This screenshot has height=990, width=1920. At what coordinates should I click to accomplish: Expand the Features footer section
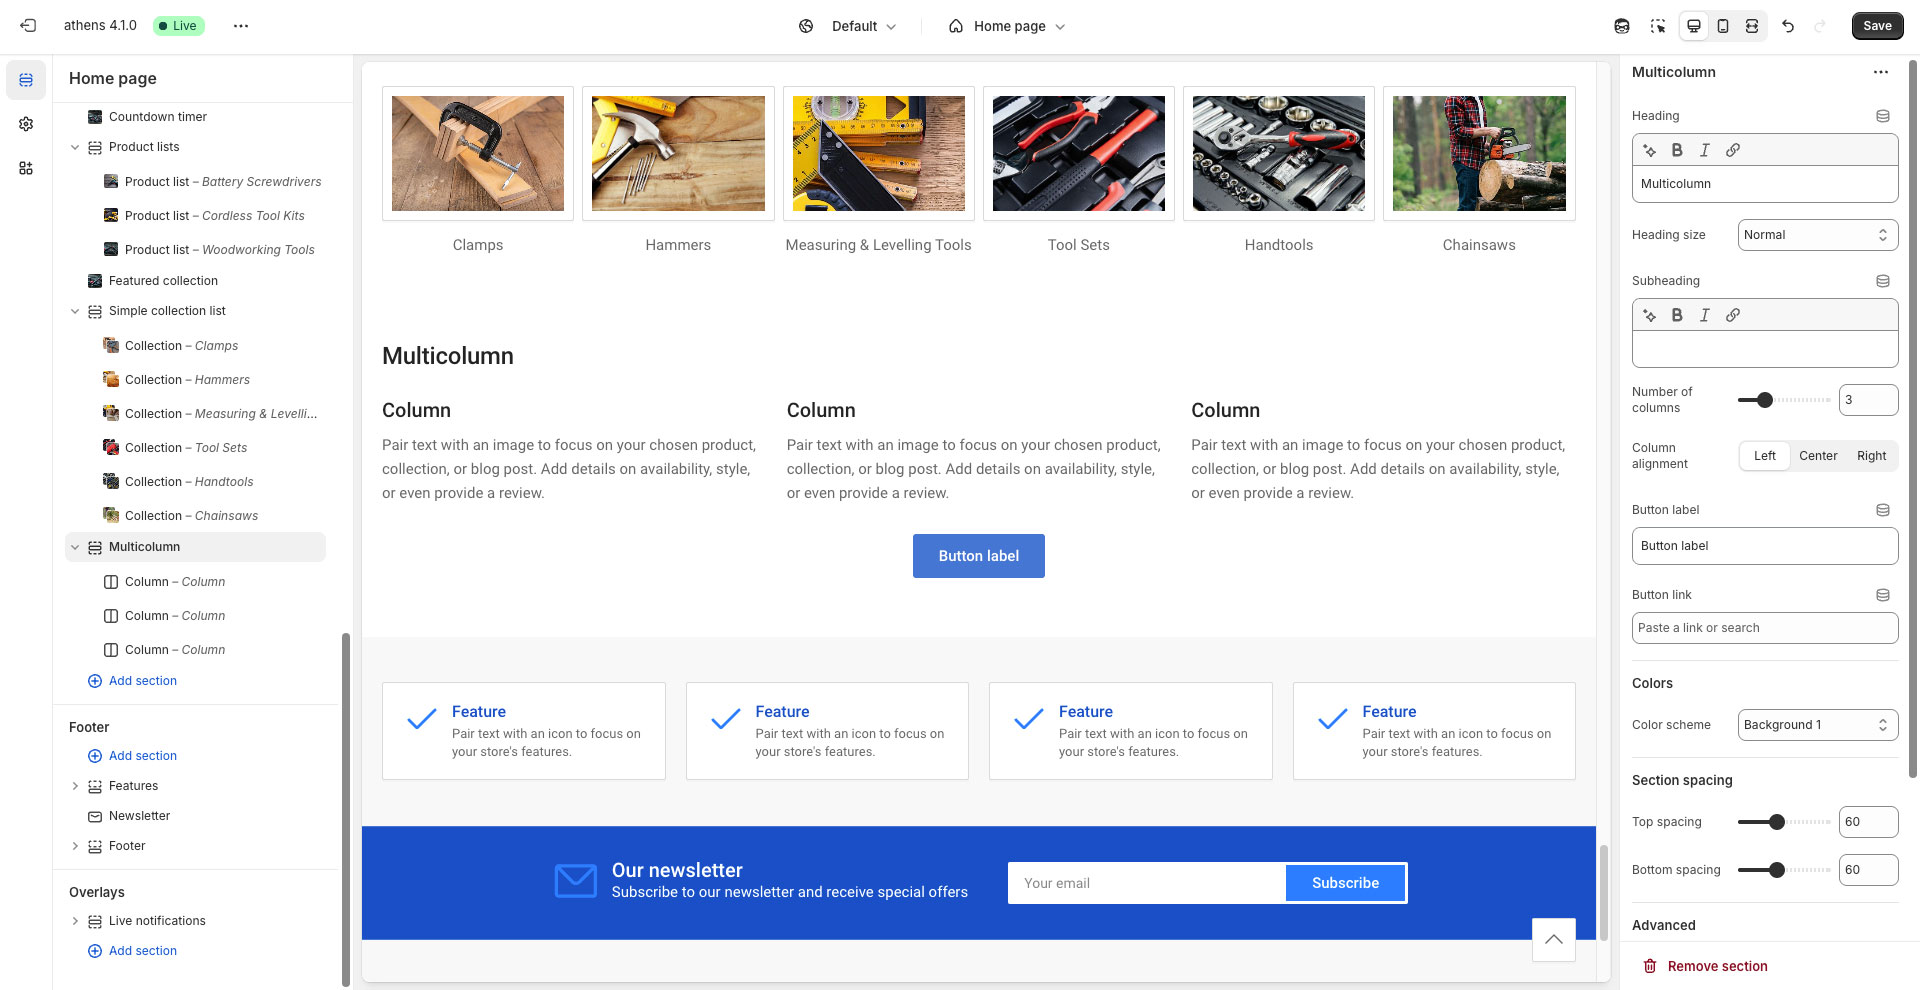point(75,786)
